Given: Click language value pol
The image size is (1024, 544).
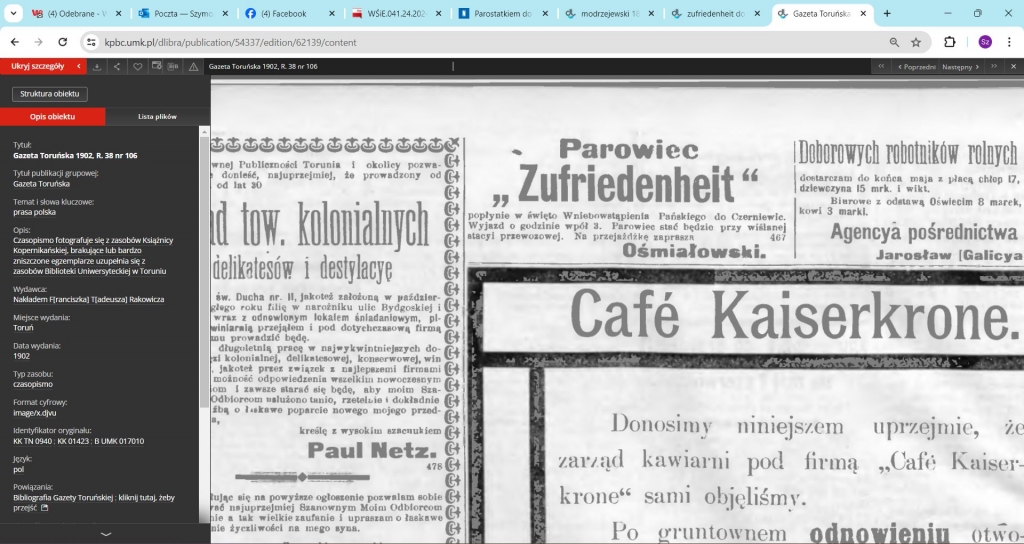Looking at the screenshot, I should (18, 469).
